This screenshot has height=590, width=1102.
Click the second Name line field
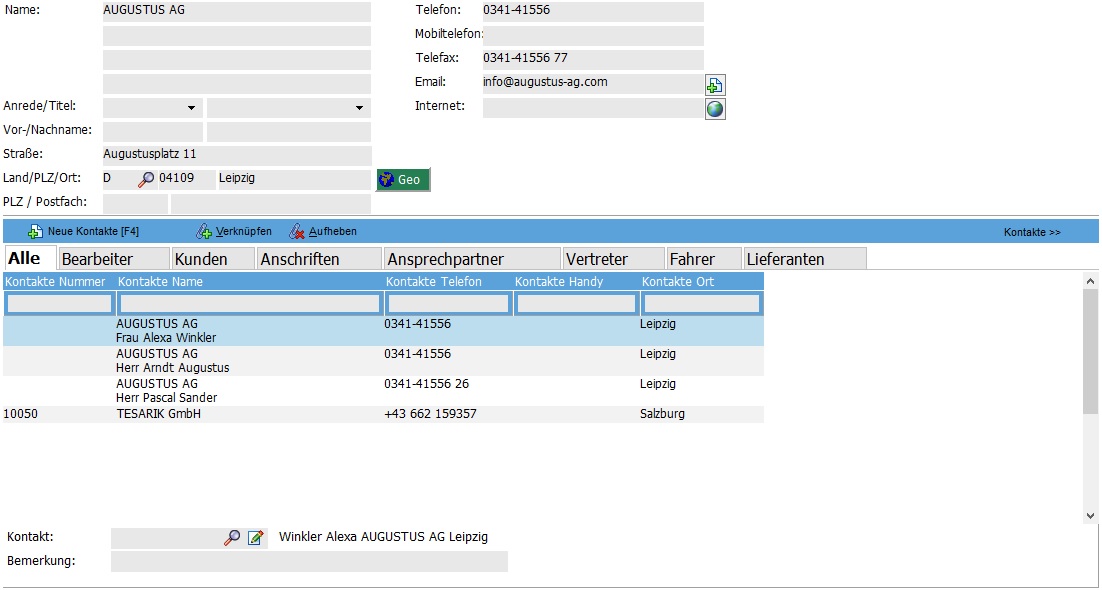click(237, 36)
